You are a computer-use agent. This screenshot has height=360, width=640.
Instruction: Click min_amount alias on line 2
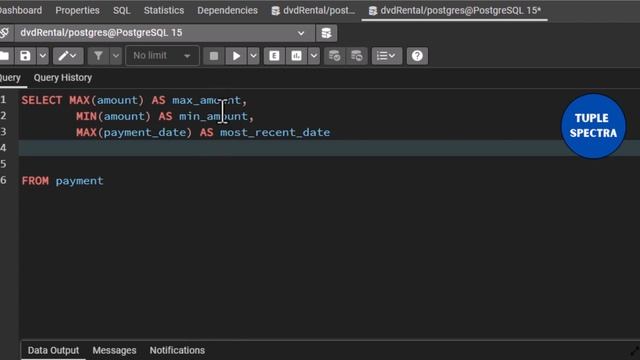click(x=213, y=116)
